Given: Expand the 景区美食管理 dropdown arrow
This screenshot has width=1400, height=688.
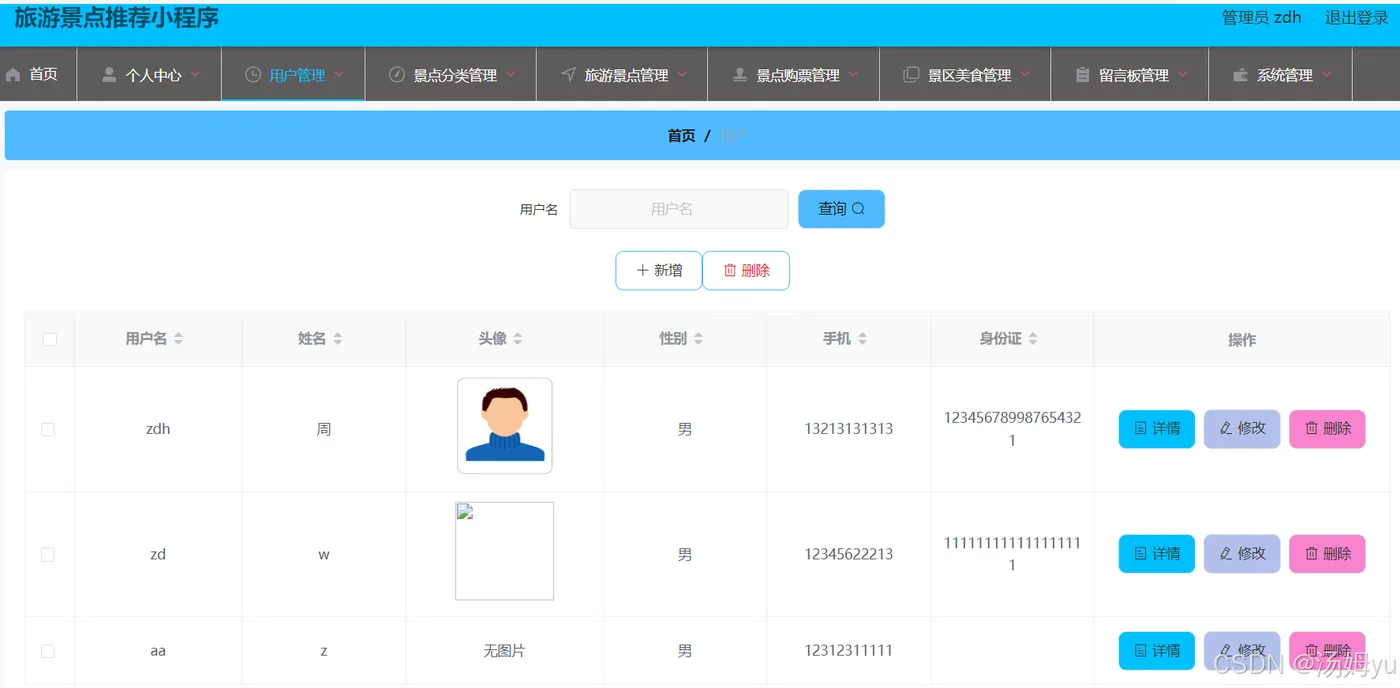Looking at the screenshot, I should pos(1025,74).
